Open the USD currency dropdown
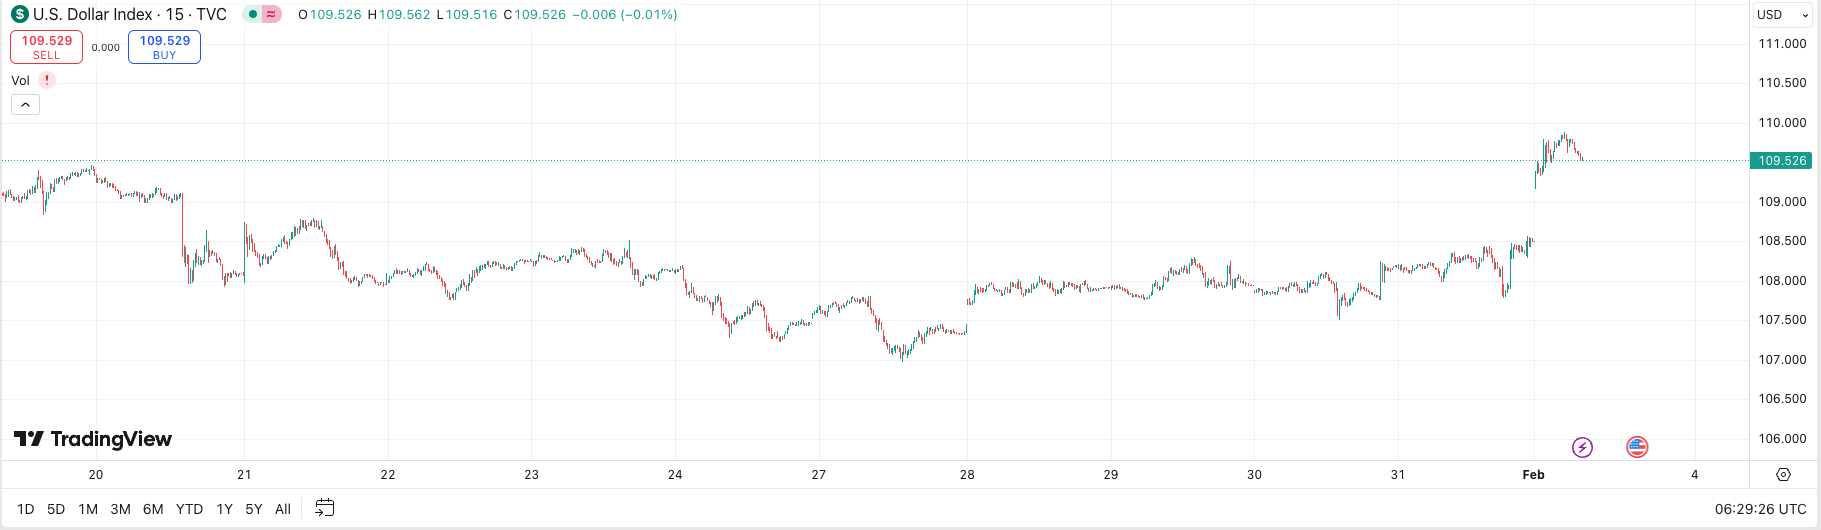 click(1784, 14)
